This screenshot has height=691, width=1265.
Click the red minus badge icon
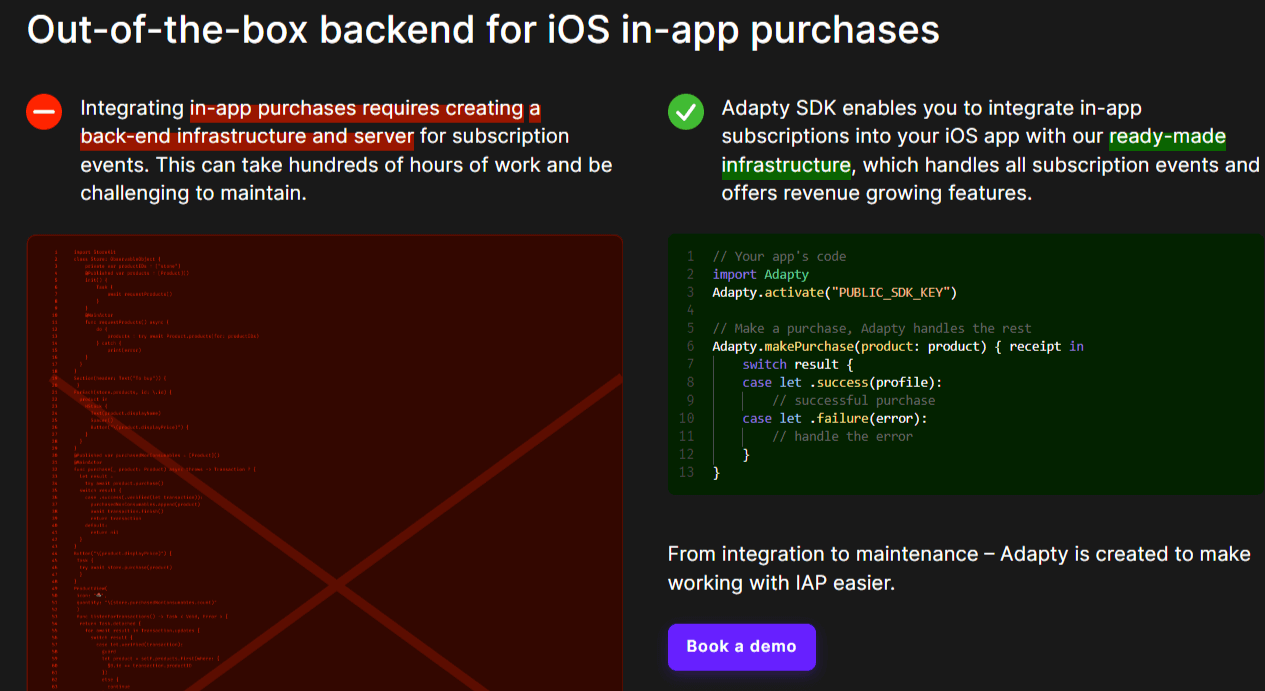[x=44, y=111]
